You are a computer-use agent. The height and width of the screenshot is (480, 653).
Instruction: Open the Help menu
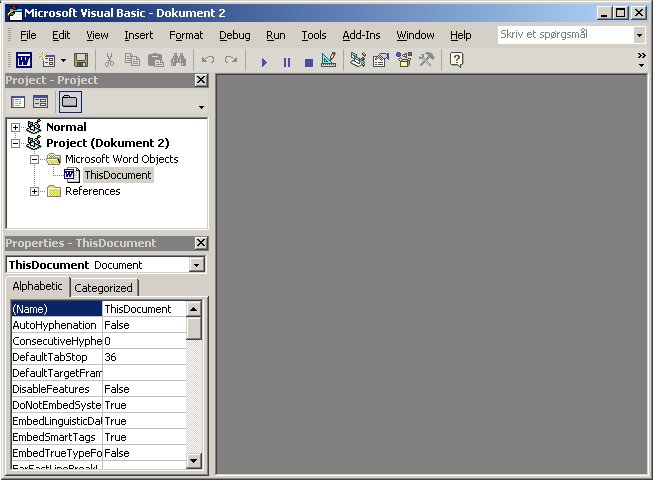pos(461,35)
